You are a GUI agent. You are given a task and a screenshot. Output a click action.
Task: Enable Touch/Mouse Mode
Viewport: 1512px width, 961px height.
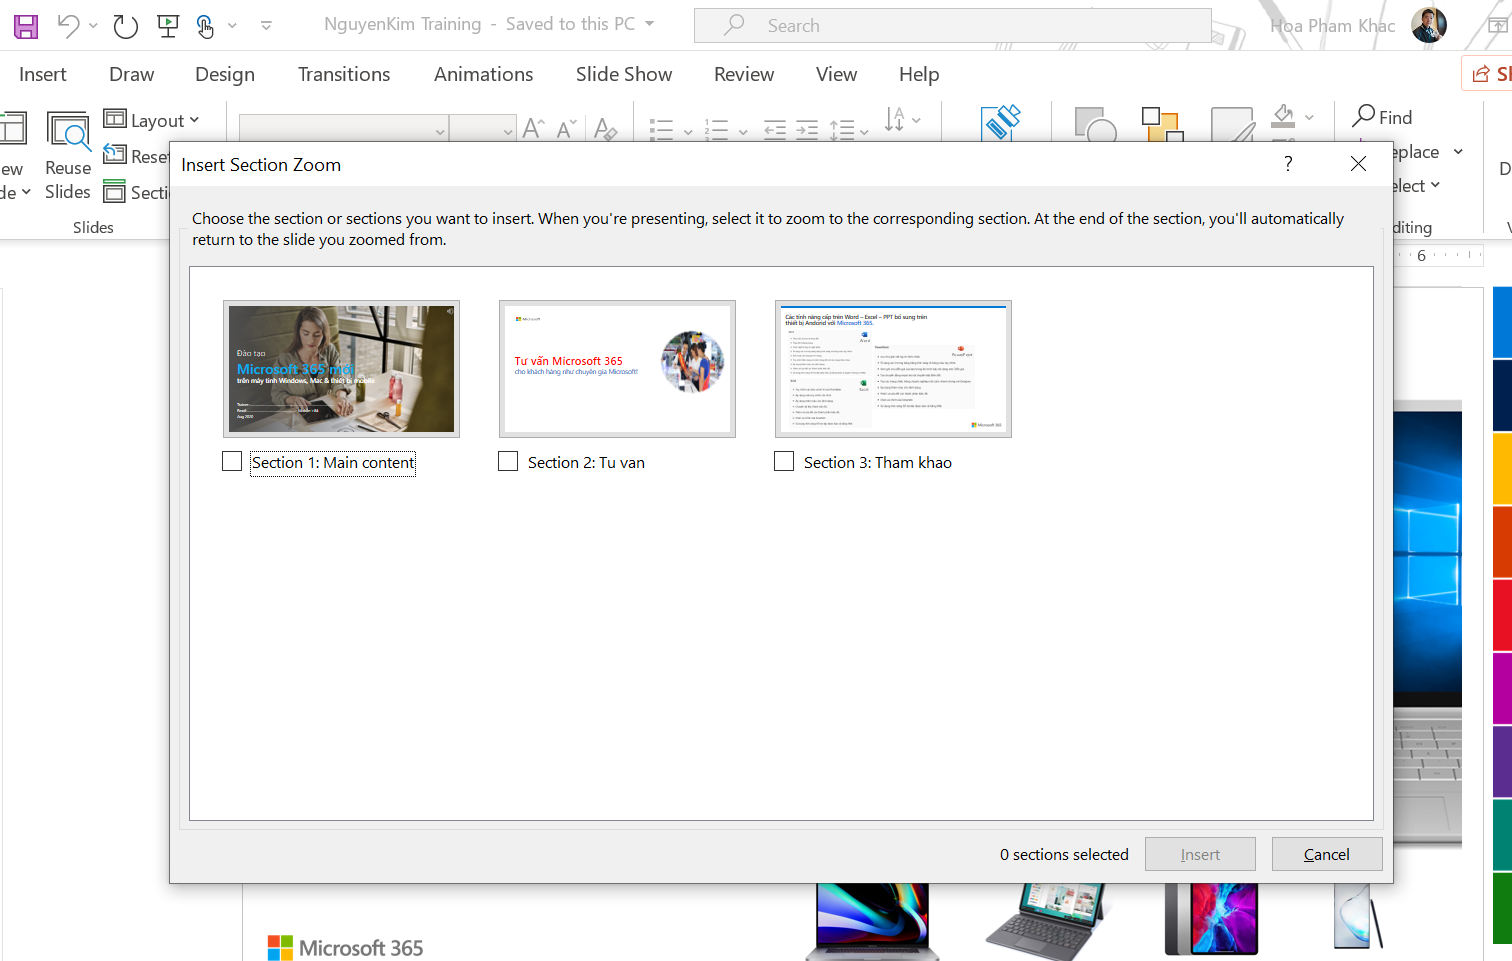pyautogui.click(x=205, y=25)
